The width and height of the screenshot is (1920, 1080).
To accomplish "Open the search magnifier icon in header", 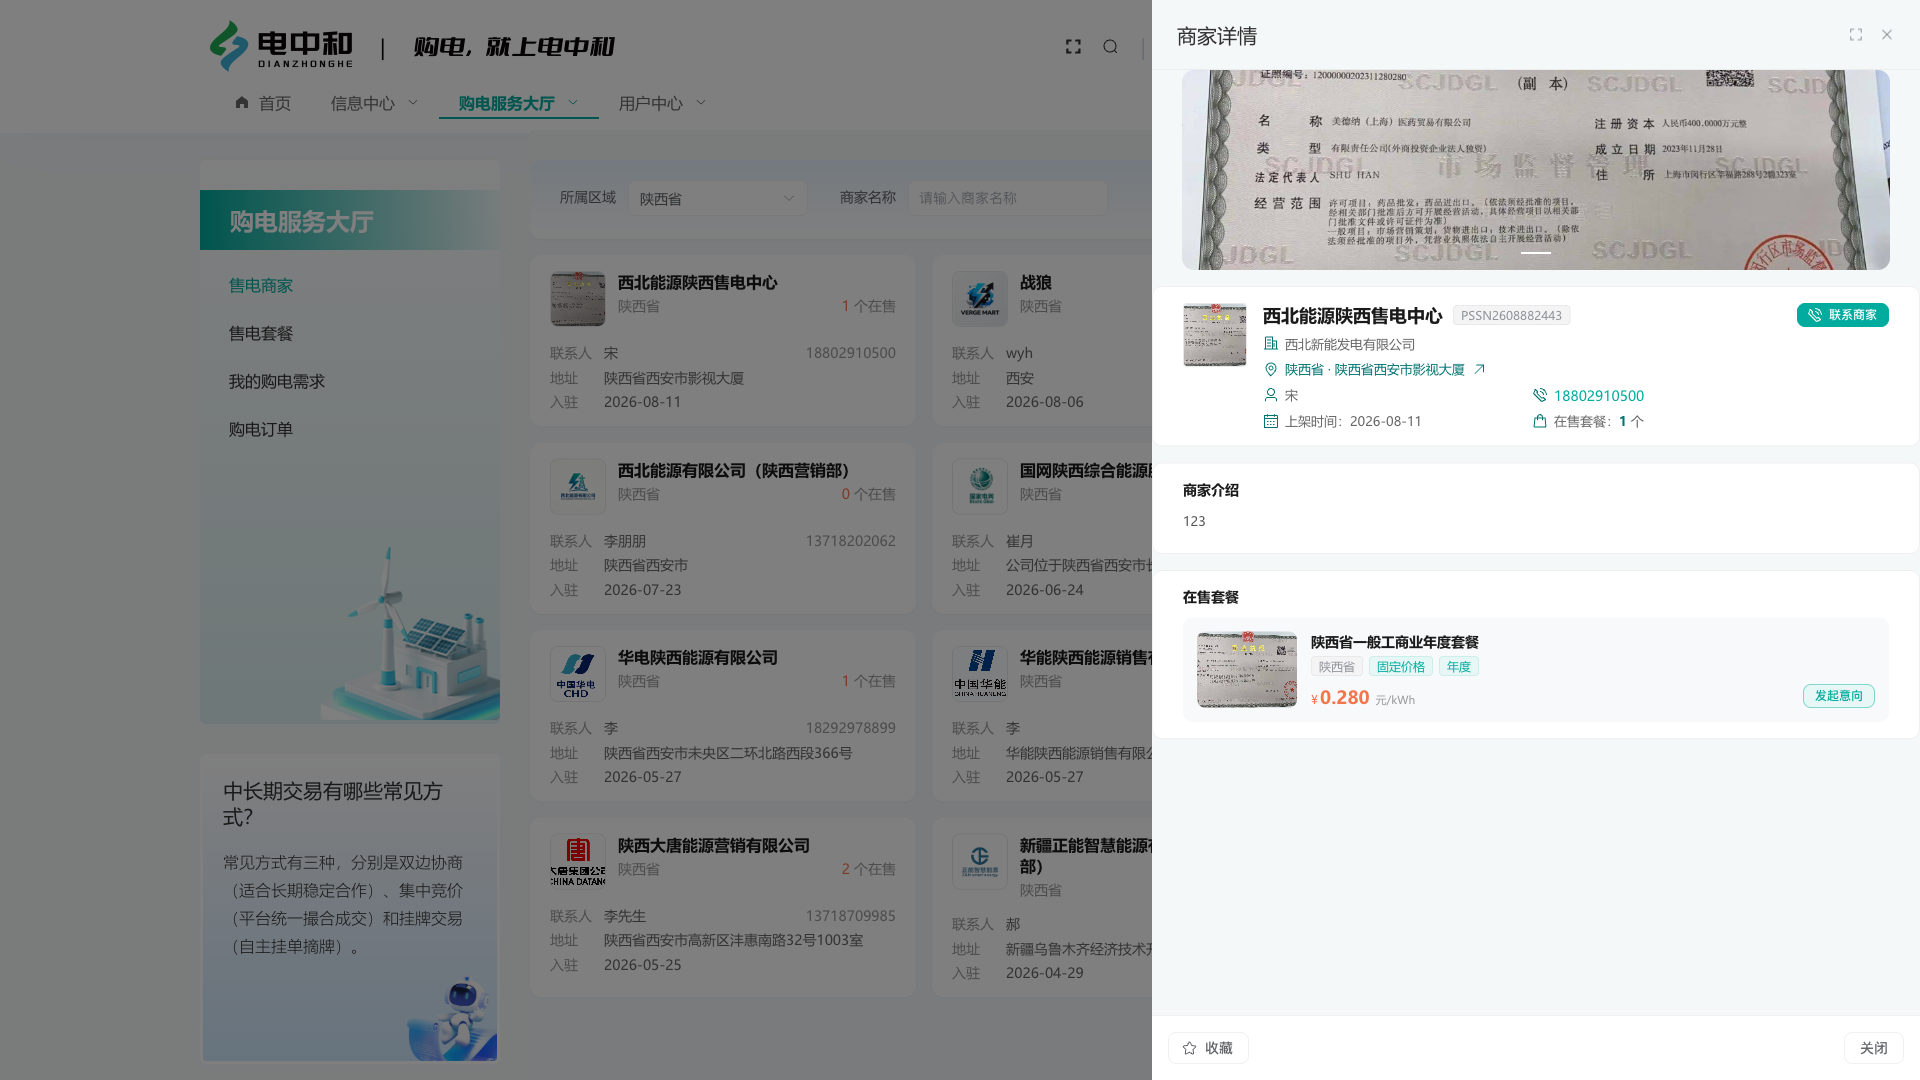I will click(x=1110, y=47).
